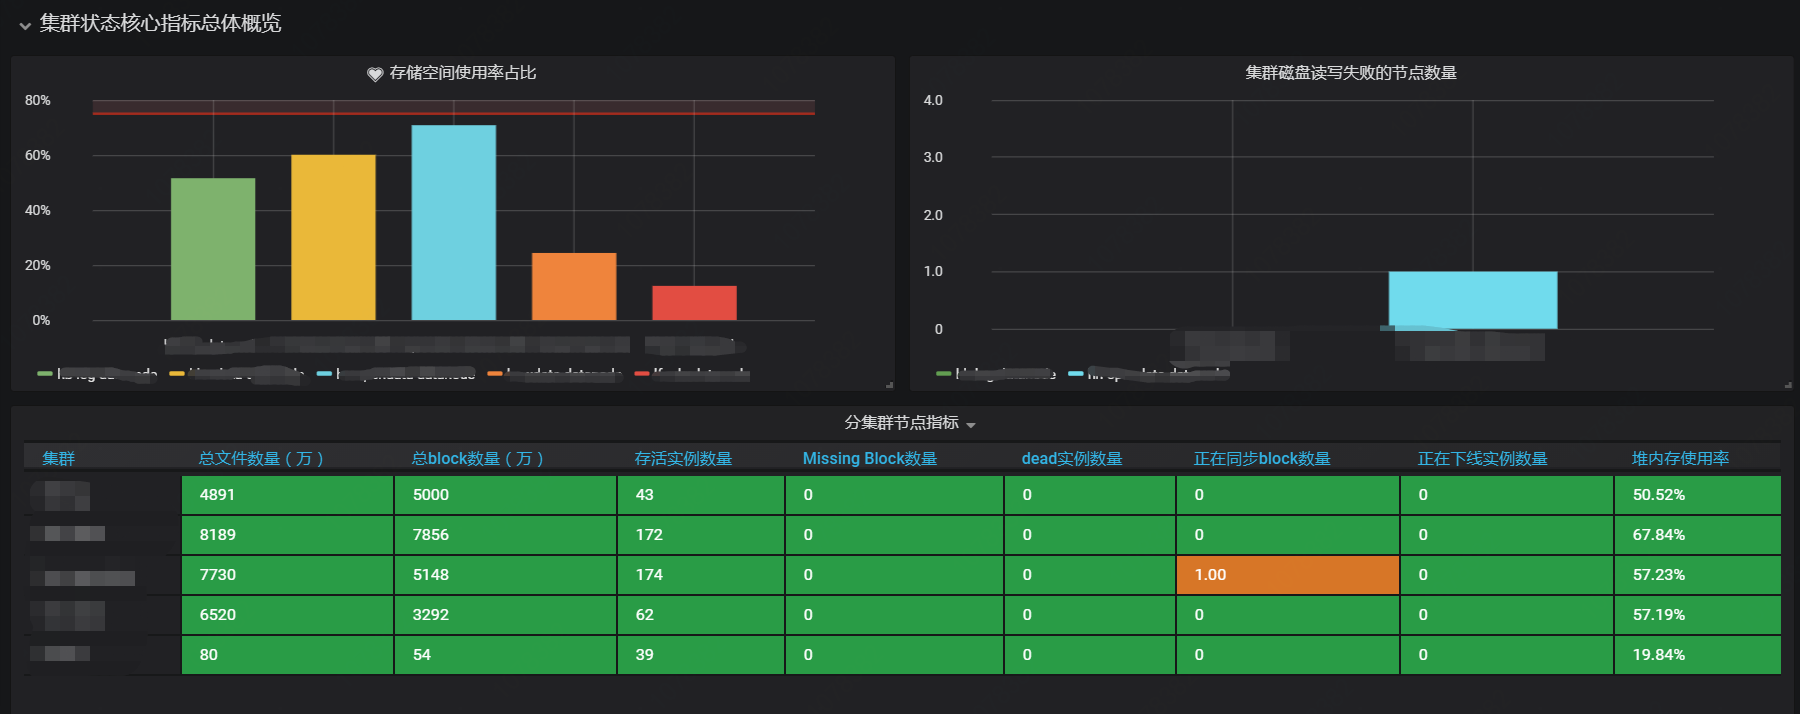The height and width of the screenshot is (714, 1800).
Task: Click the 50.52% heap usage cell
Action: click(1698, 495)
